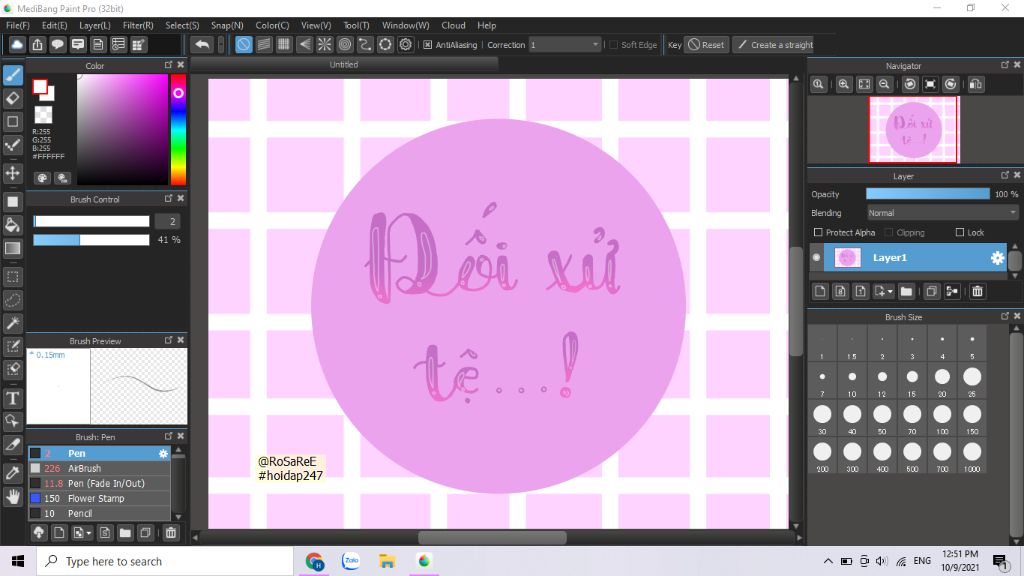Pop out the Navigator panel

1004,65
